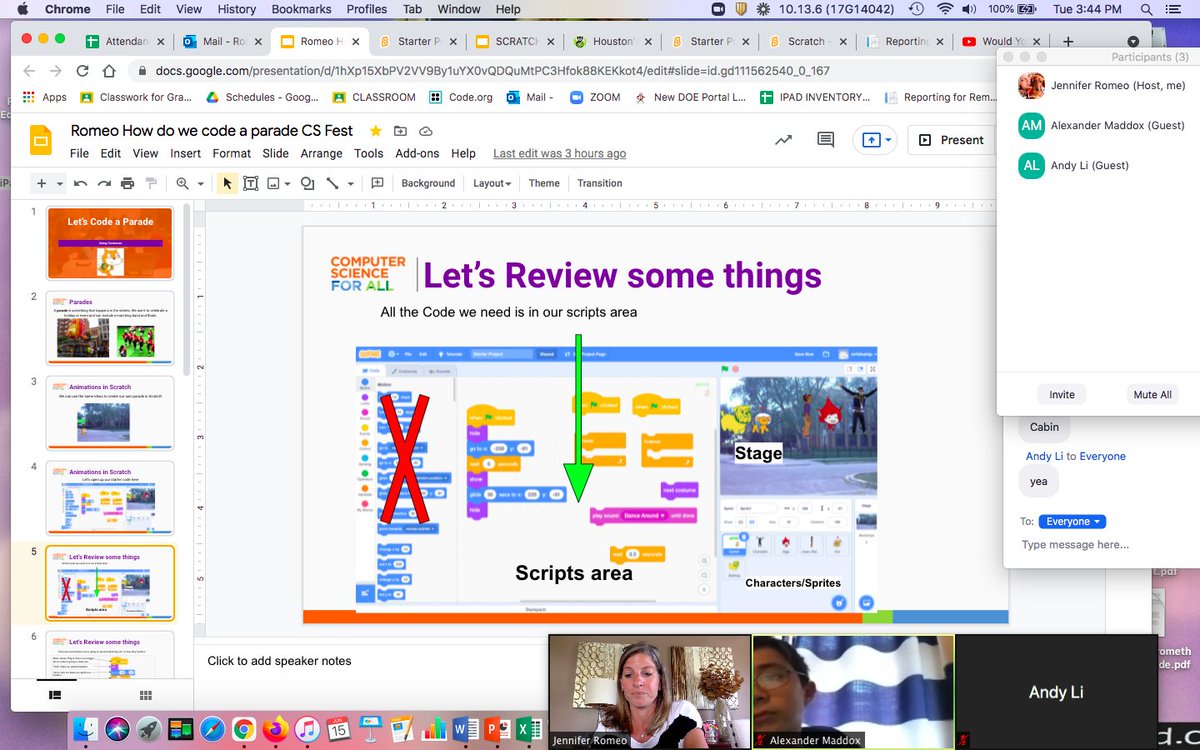Screen dimensions: 1200x750
Task: Click Mute All in Participants panel
Action: [x=1152, y=394]
